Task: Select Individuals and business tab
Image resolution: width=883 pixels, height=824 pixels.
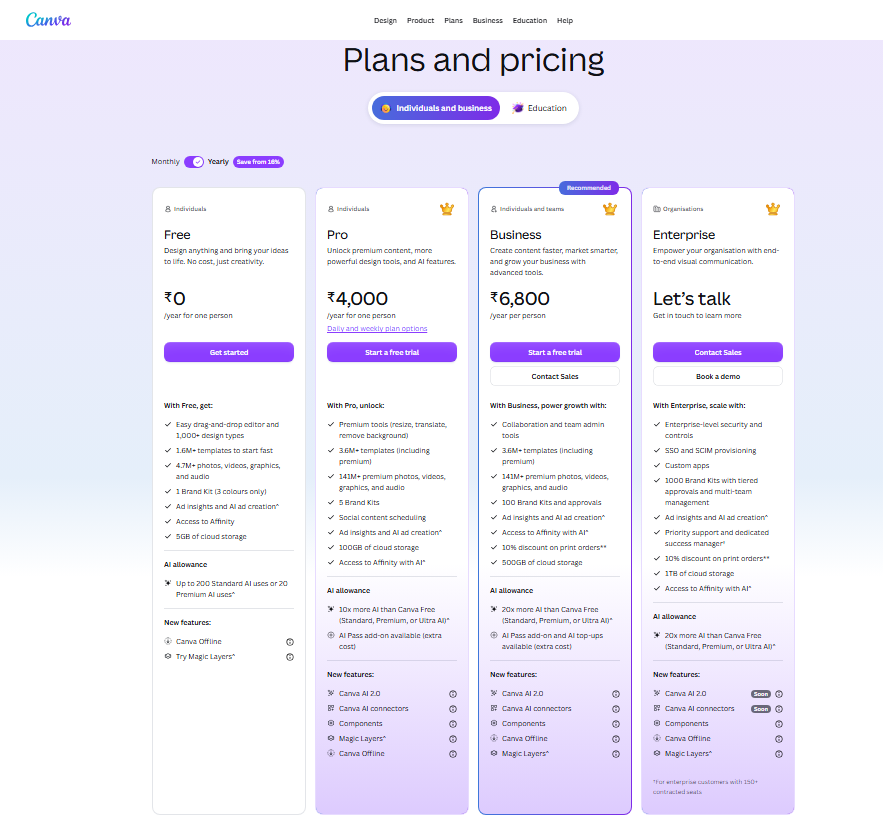Action: tap(436, 108)
